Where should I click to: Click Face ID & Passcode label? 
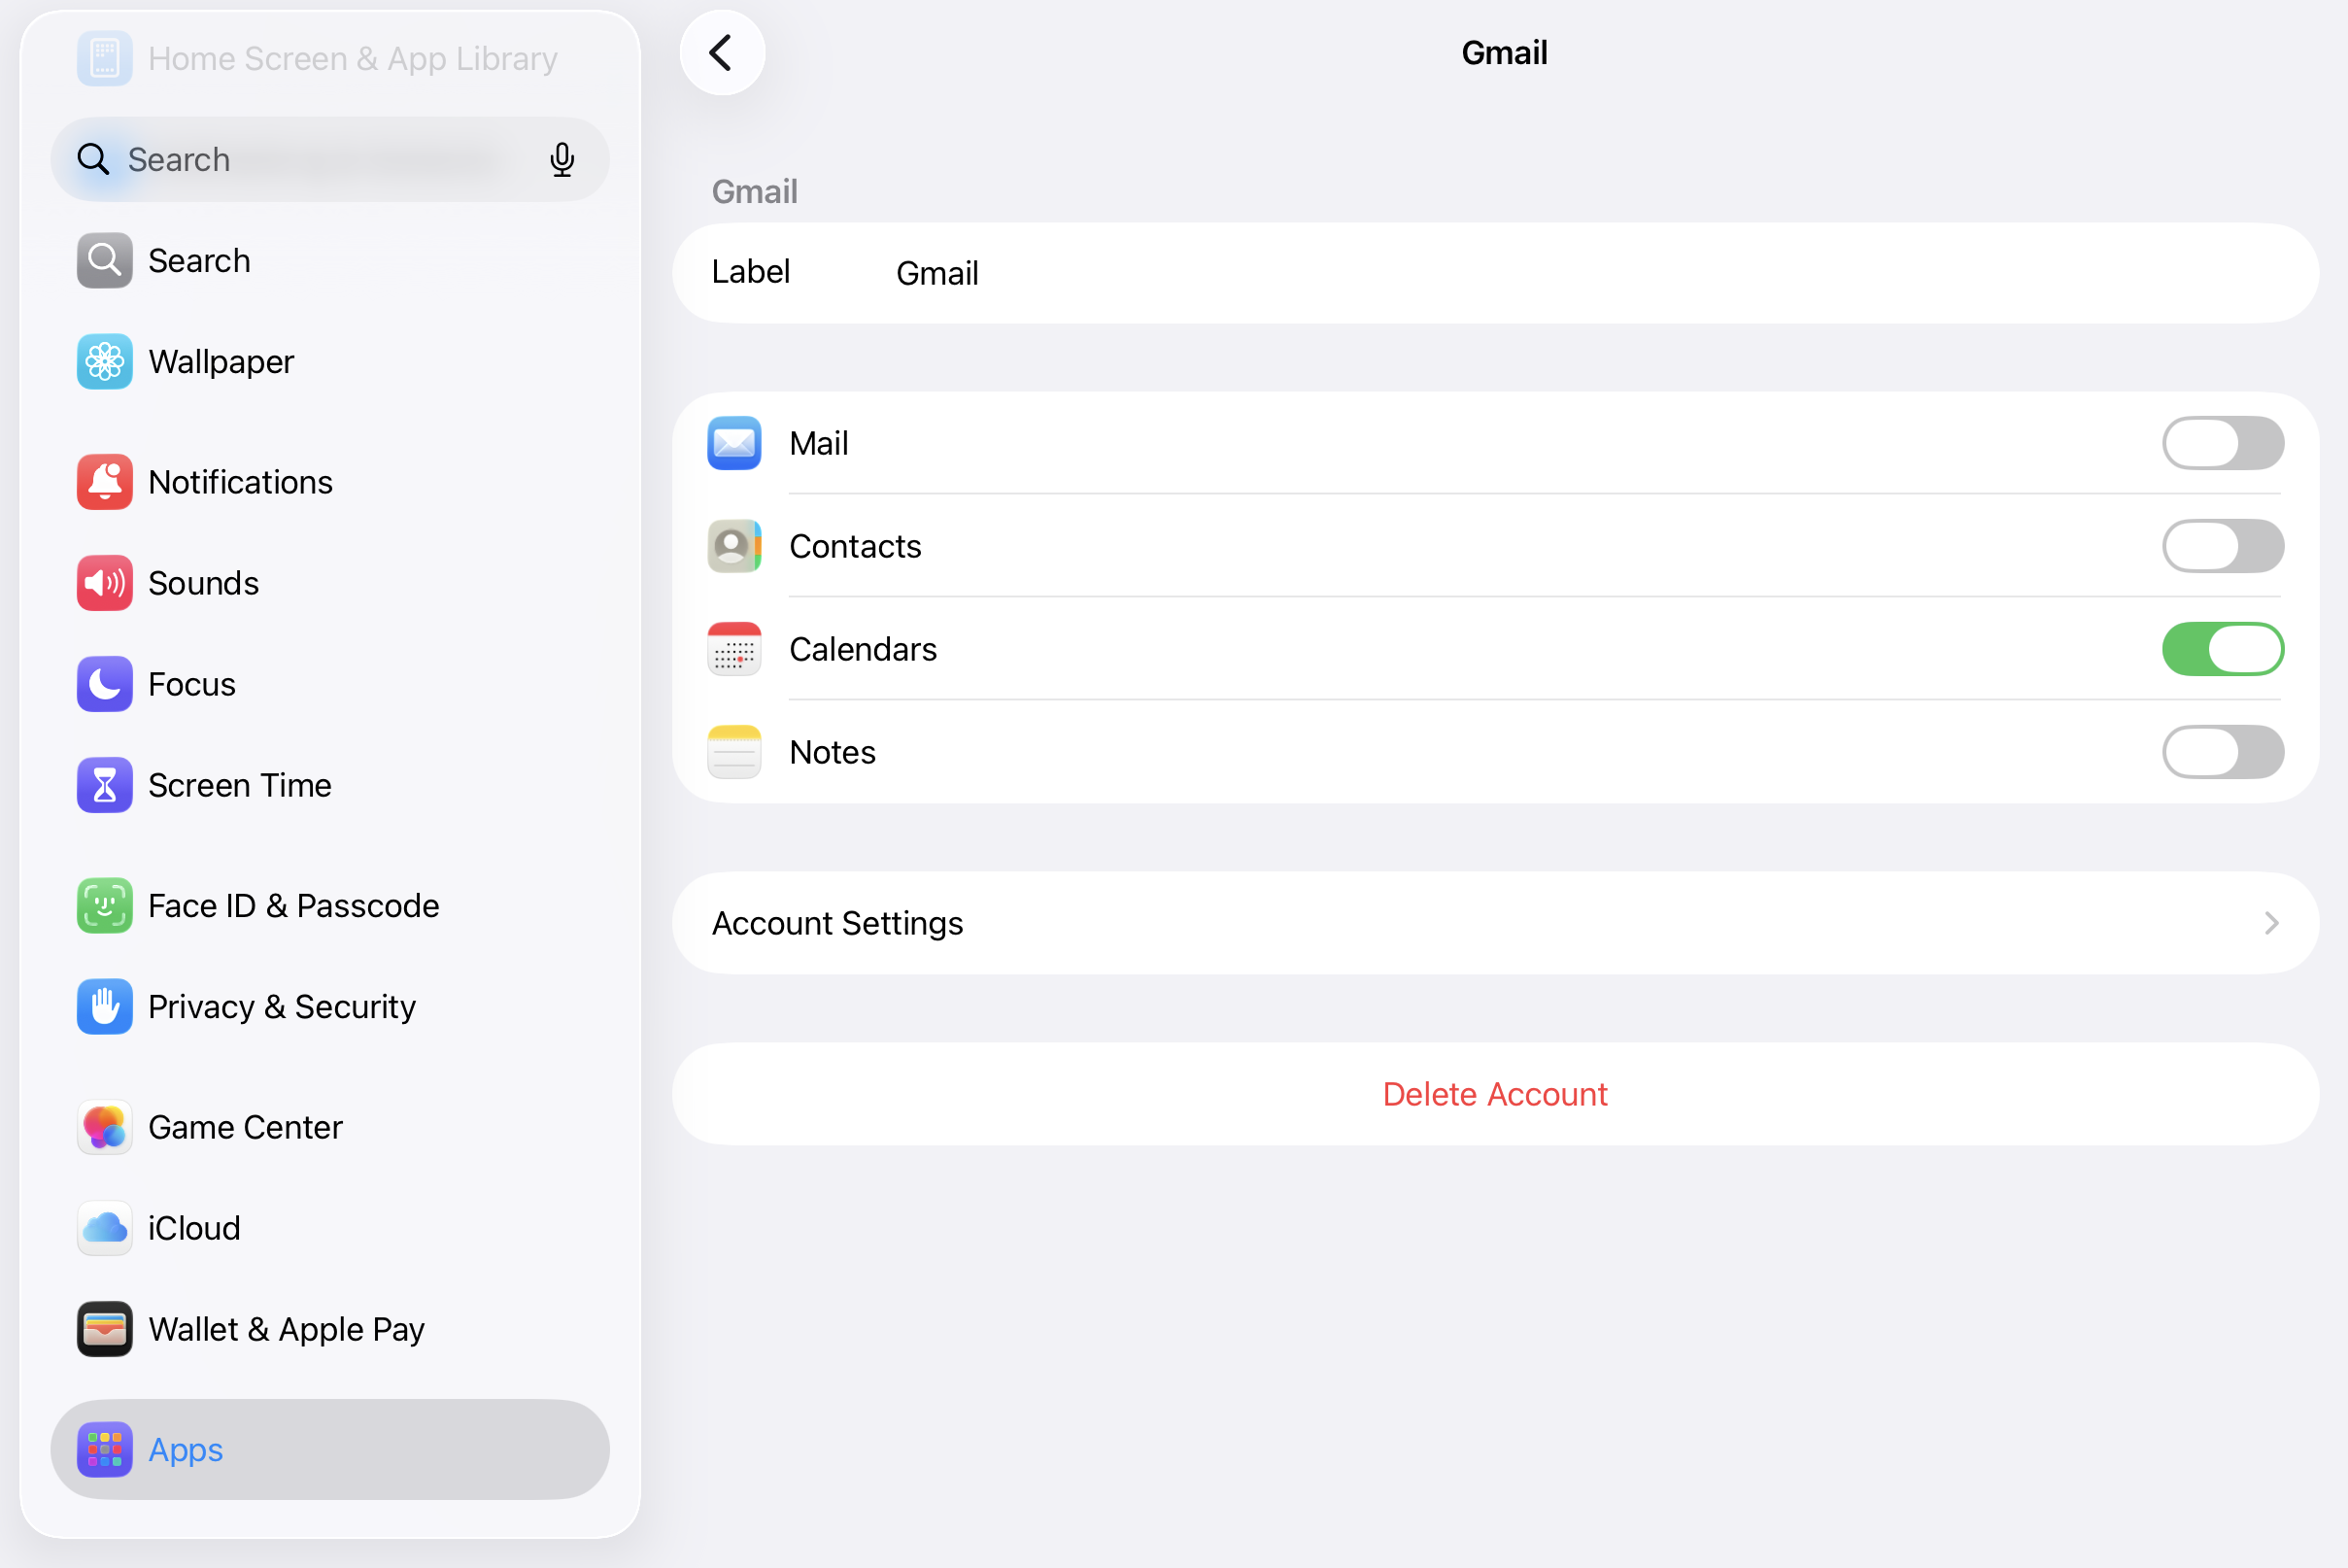294,907
